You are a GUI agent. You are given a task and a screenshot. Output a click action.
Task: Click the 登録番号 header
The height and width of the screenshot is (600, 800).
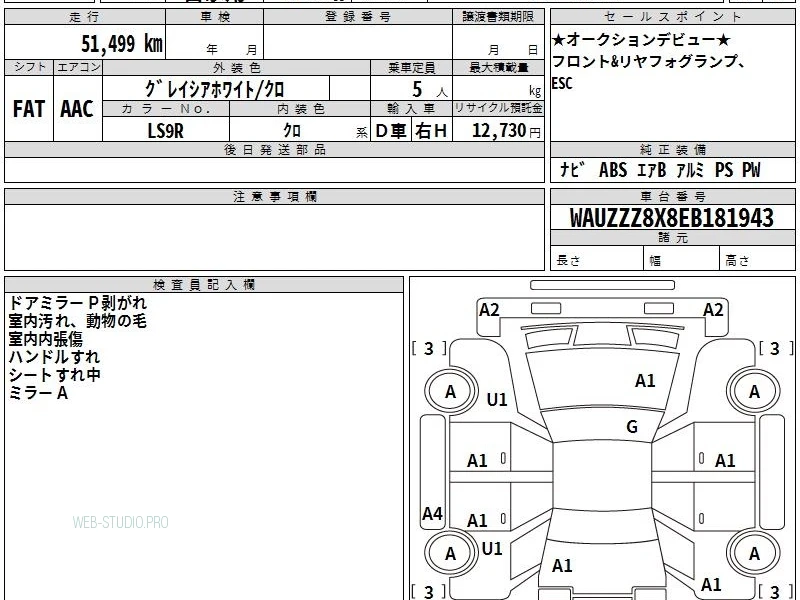point(358,17)
